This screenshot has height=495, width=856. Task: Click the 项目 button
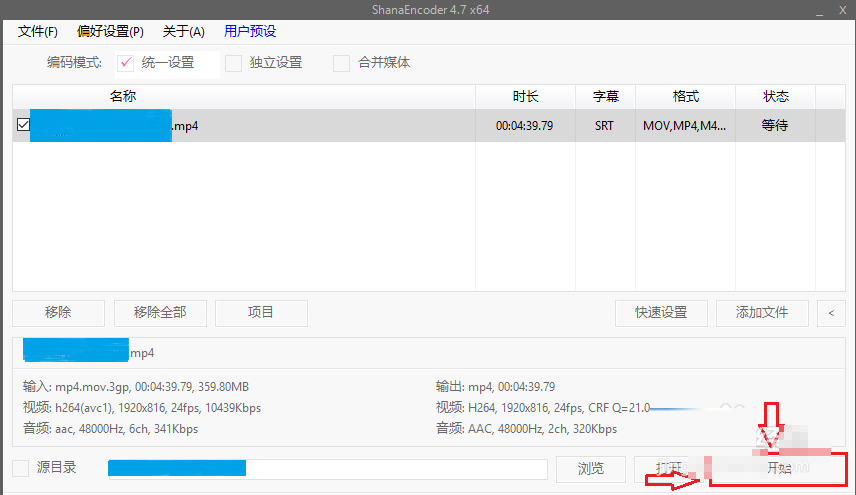click(x=261, y=313)
